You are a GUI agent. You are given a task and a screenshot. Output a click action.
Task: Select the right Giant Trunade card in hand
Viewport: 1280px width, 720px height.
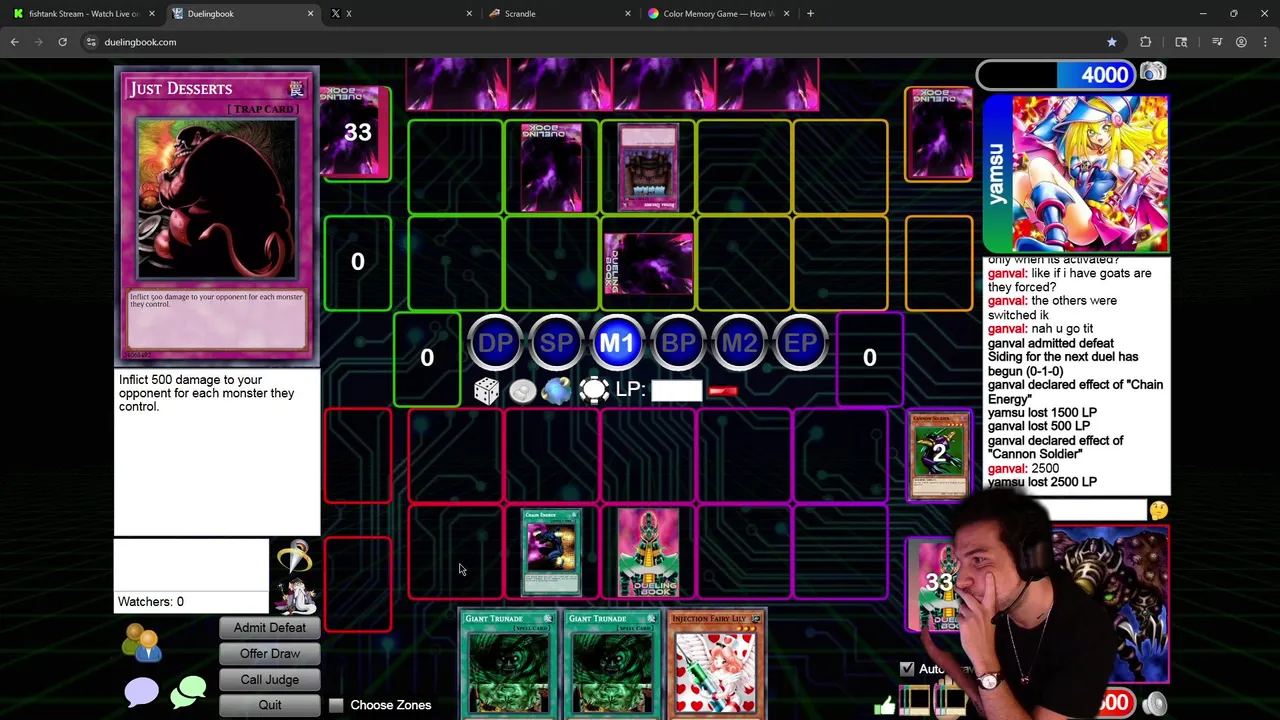pyautogui.click(x=612, y=664)
